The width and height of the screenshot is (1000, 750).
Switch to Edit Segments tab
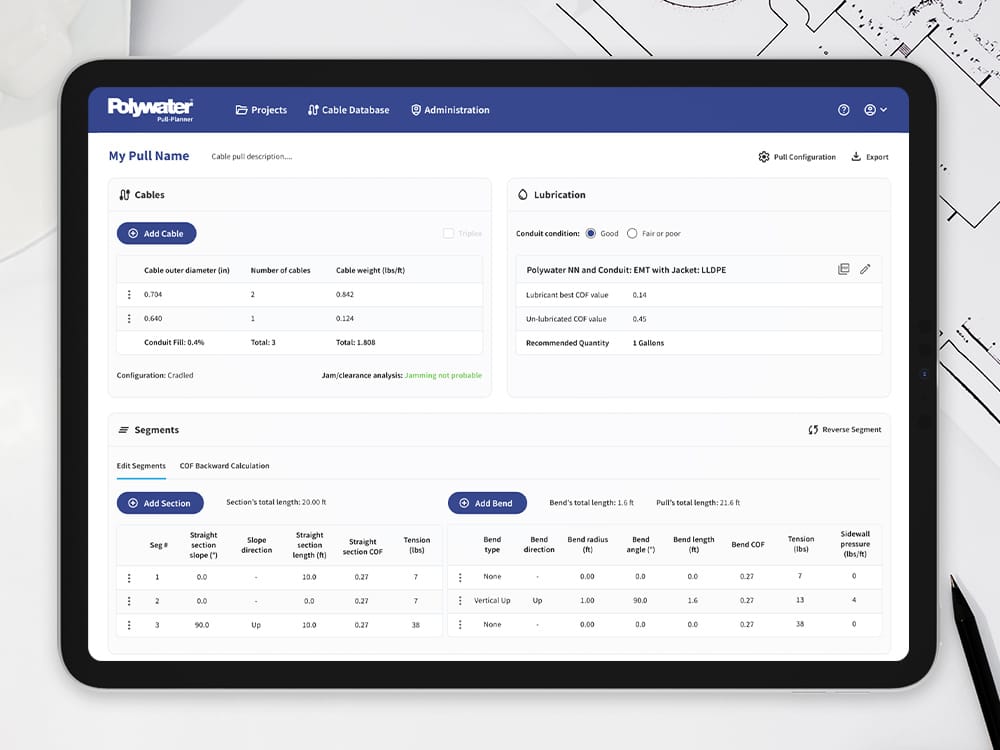pyautogui.click(x=141, y=466)
